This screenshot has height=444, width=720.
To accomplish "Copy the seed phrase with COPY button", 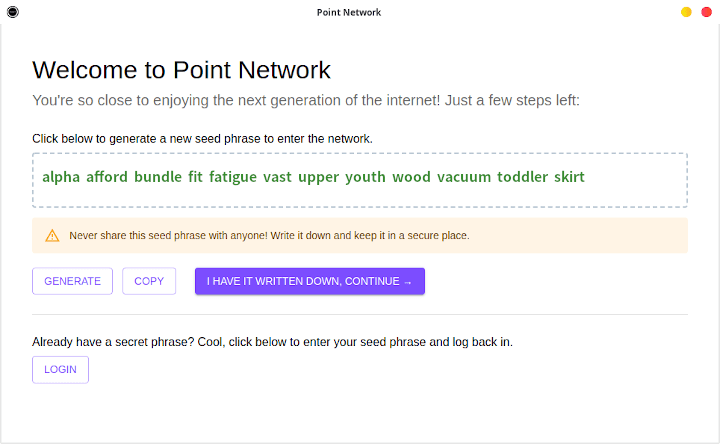I will pyautogui.click(x=149, y=281).
